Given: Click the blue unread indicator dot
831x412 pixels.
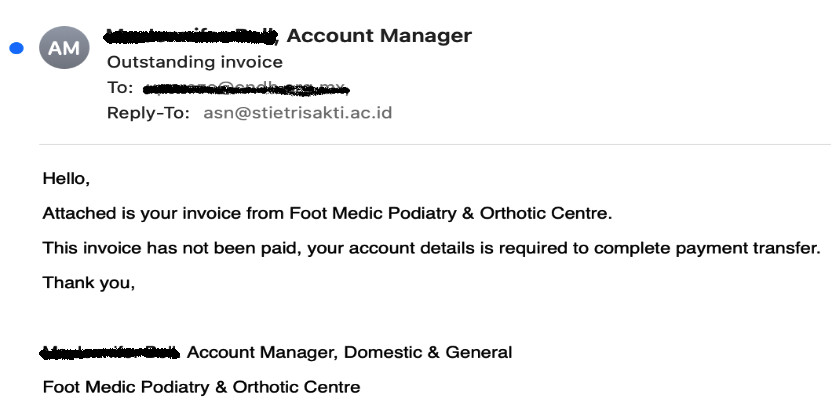Looking at the screenshot, I should [16, 48].
